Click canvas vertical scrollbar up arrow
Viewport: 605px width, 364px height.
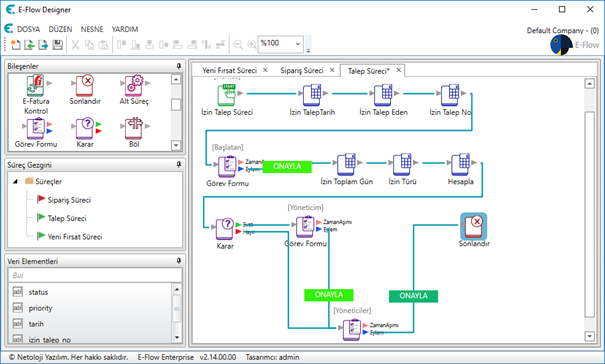pos(589,83)
